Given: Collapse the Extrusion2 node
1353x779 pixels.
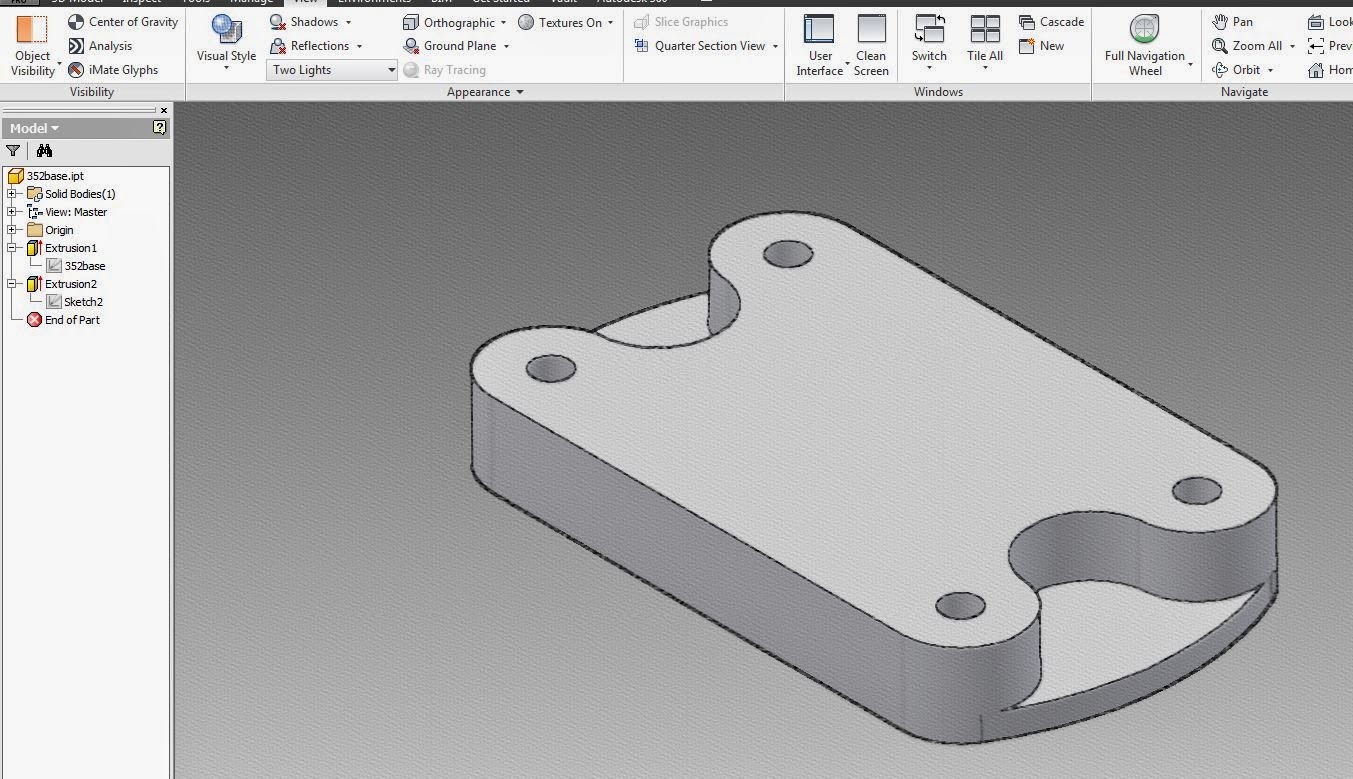Looking at the screenshot, I should pos(12,284).
